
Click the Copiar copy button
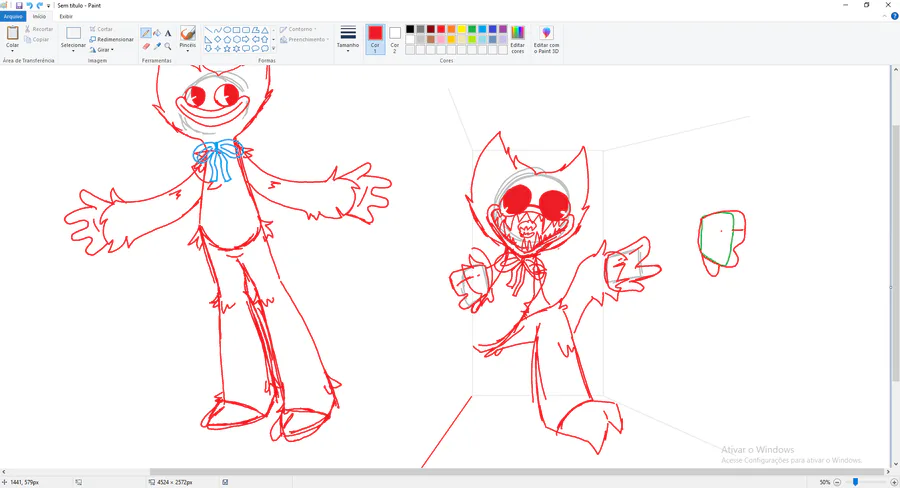[x=37, y=40]
